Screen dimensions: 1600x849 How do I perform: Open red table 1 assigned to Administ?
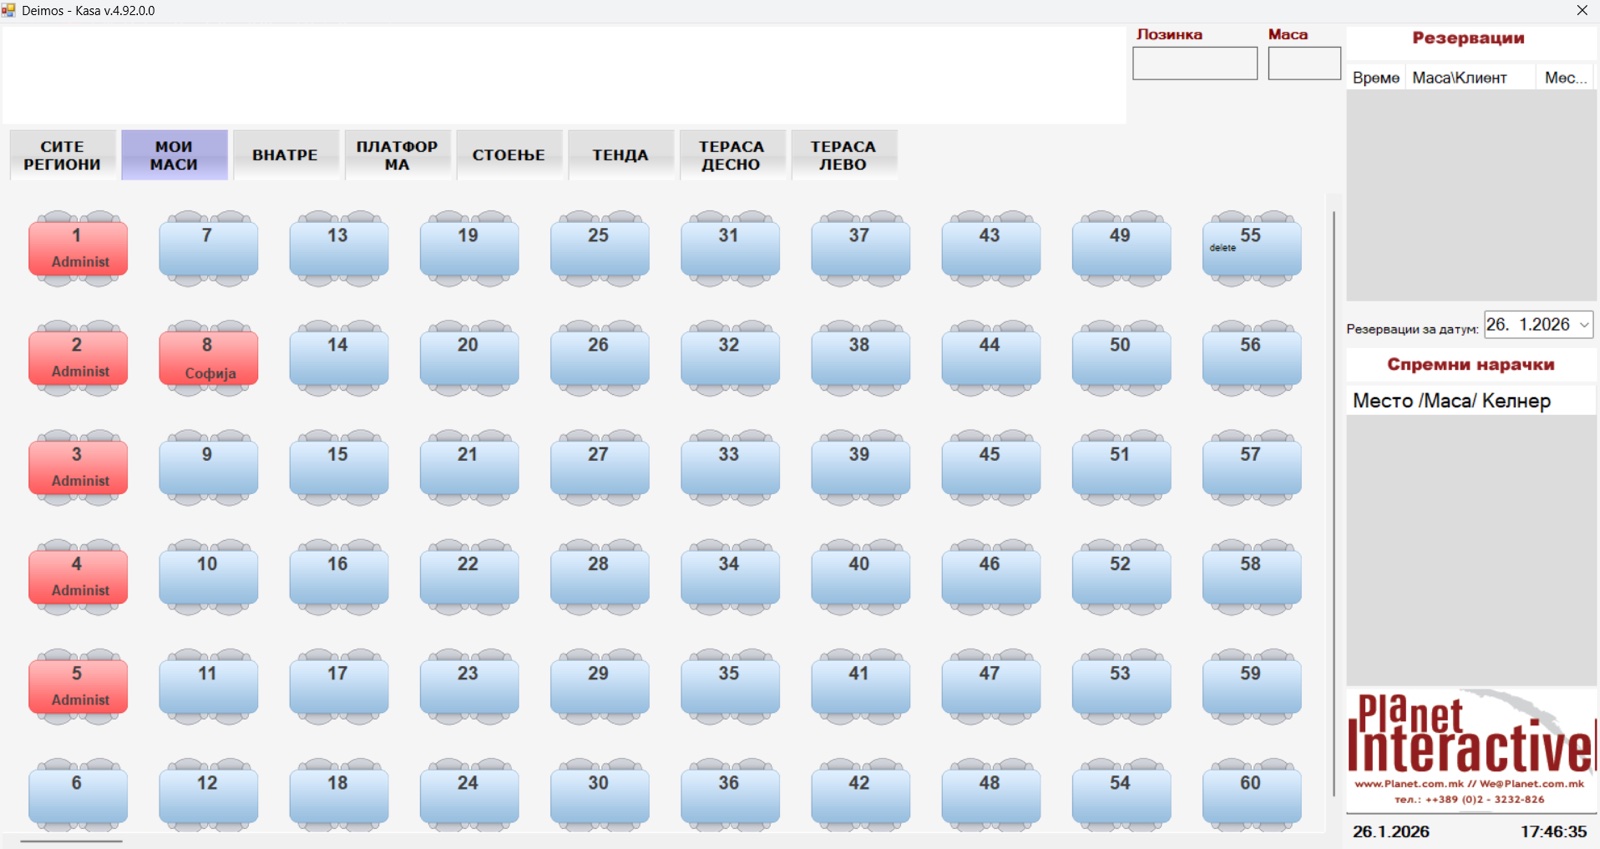(78, 248)
